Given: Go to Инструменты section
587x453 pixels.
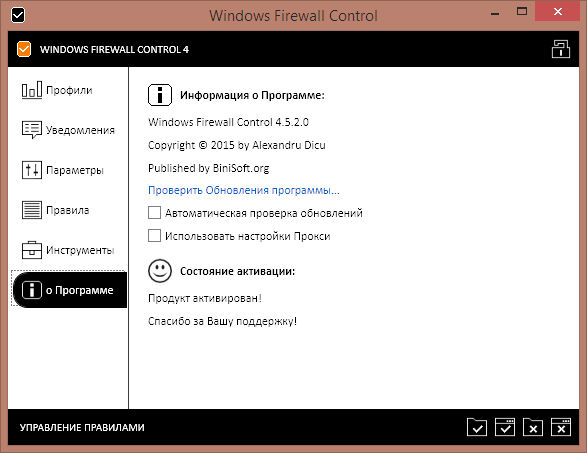Looking at the screenshot, I should (x=69, y=250).
